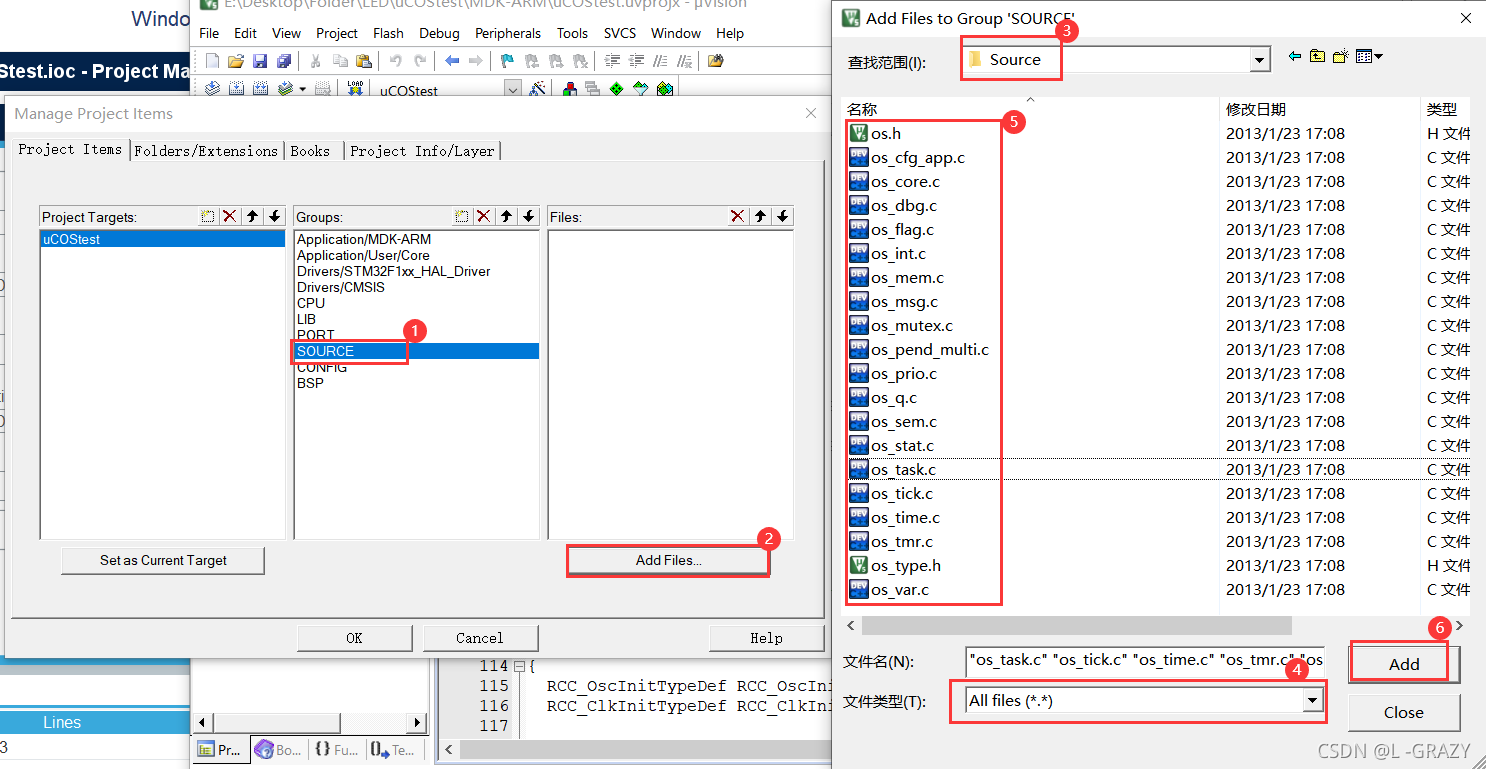The height and width of the screenshot is (769, 1486).
Task: Create new folder icon in file dialog
Action: (1341, 57)
